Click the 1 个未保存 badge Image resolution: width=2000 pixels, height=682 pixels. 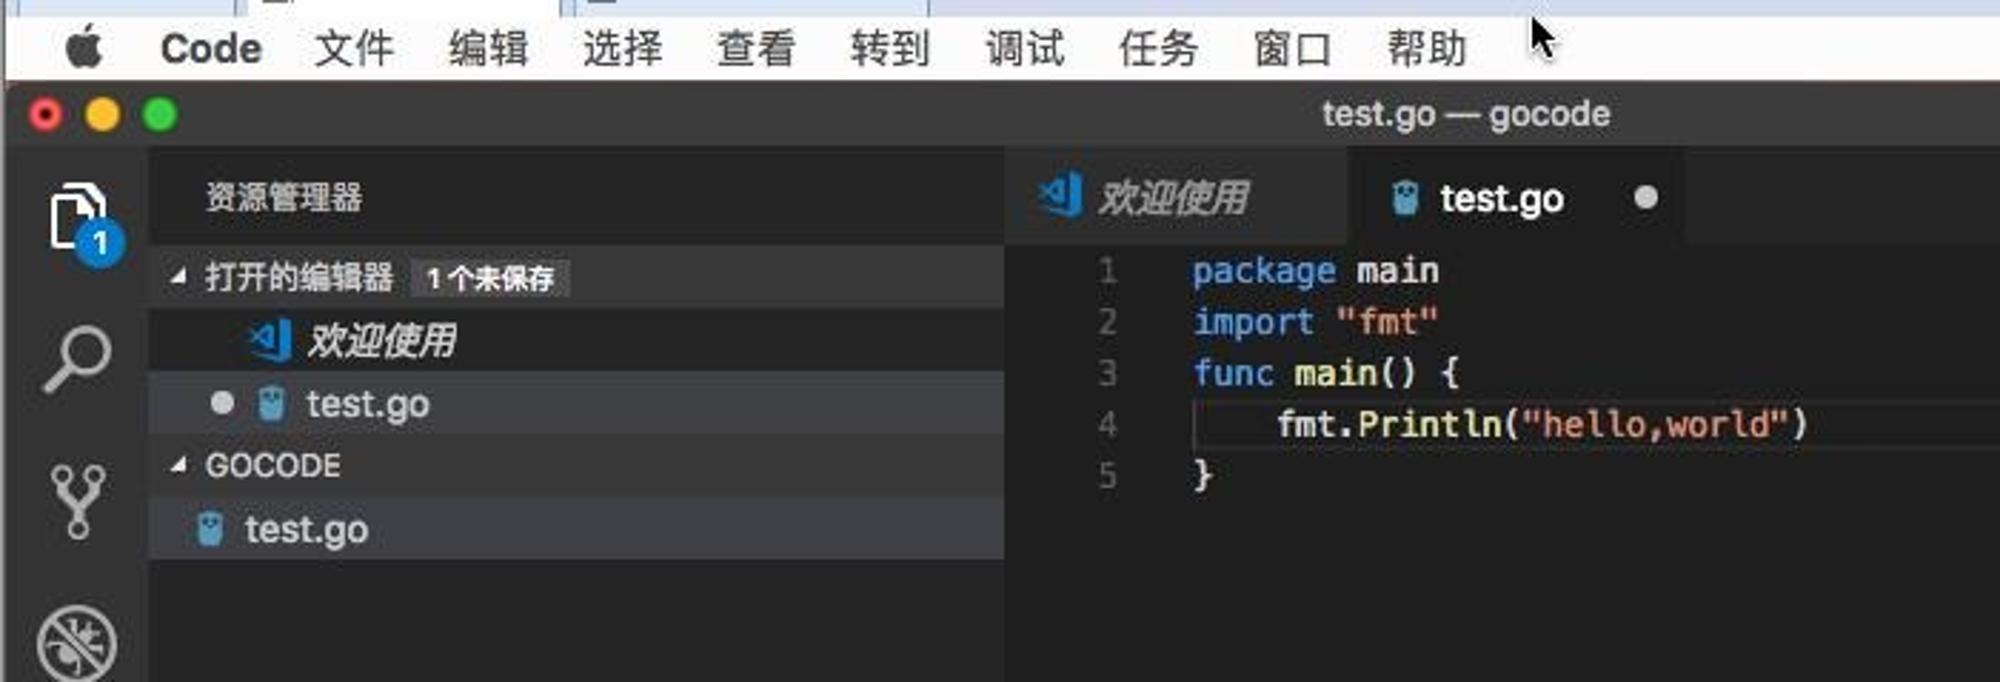coord(490,278)
